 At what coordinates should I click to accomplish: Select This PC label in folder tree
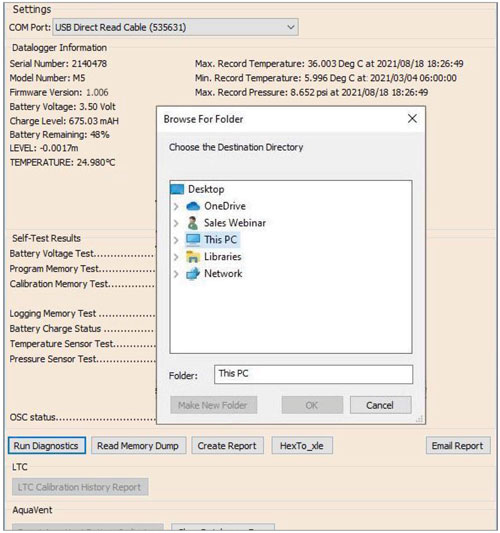point(220,240)
